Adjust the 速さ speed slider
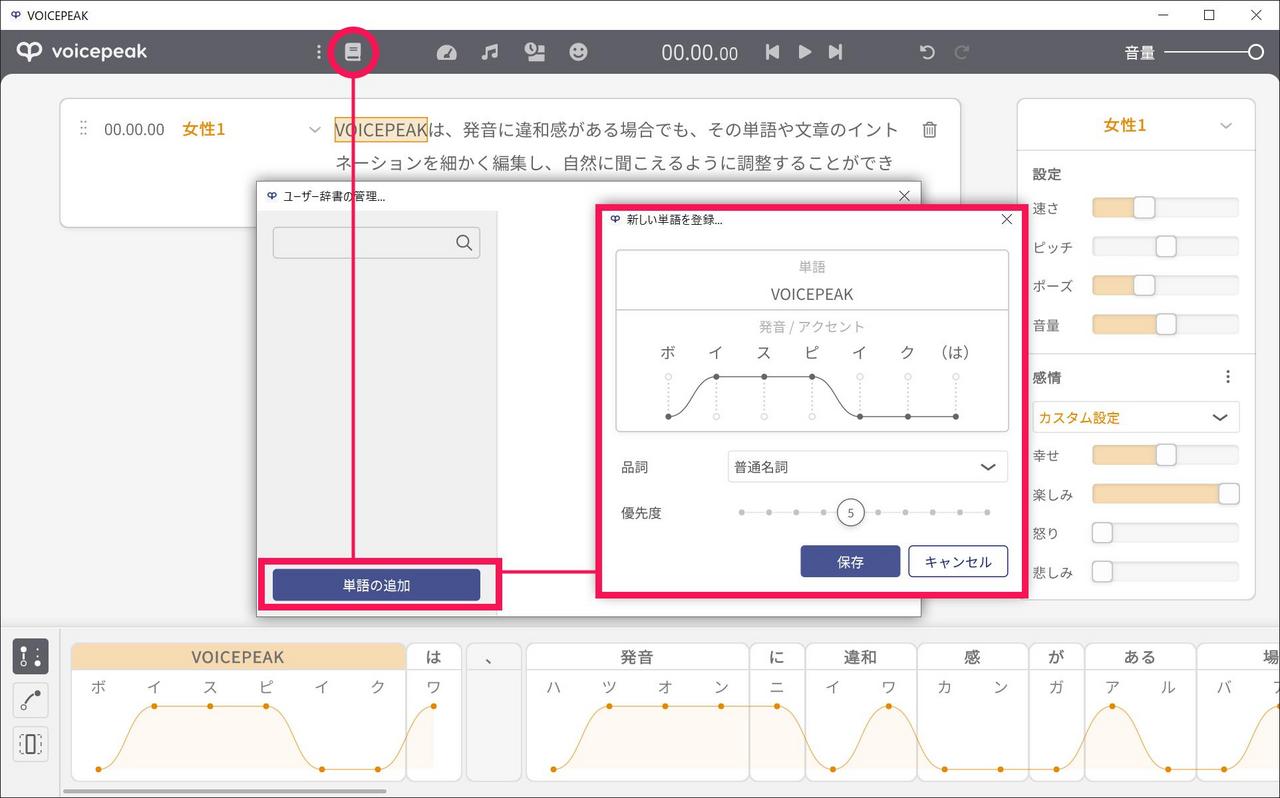 (x=1165, y=208)
